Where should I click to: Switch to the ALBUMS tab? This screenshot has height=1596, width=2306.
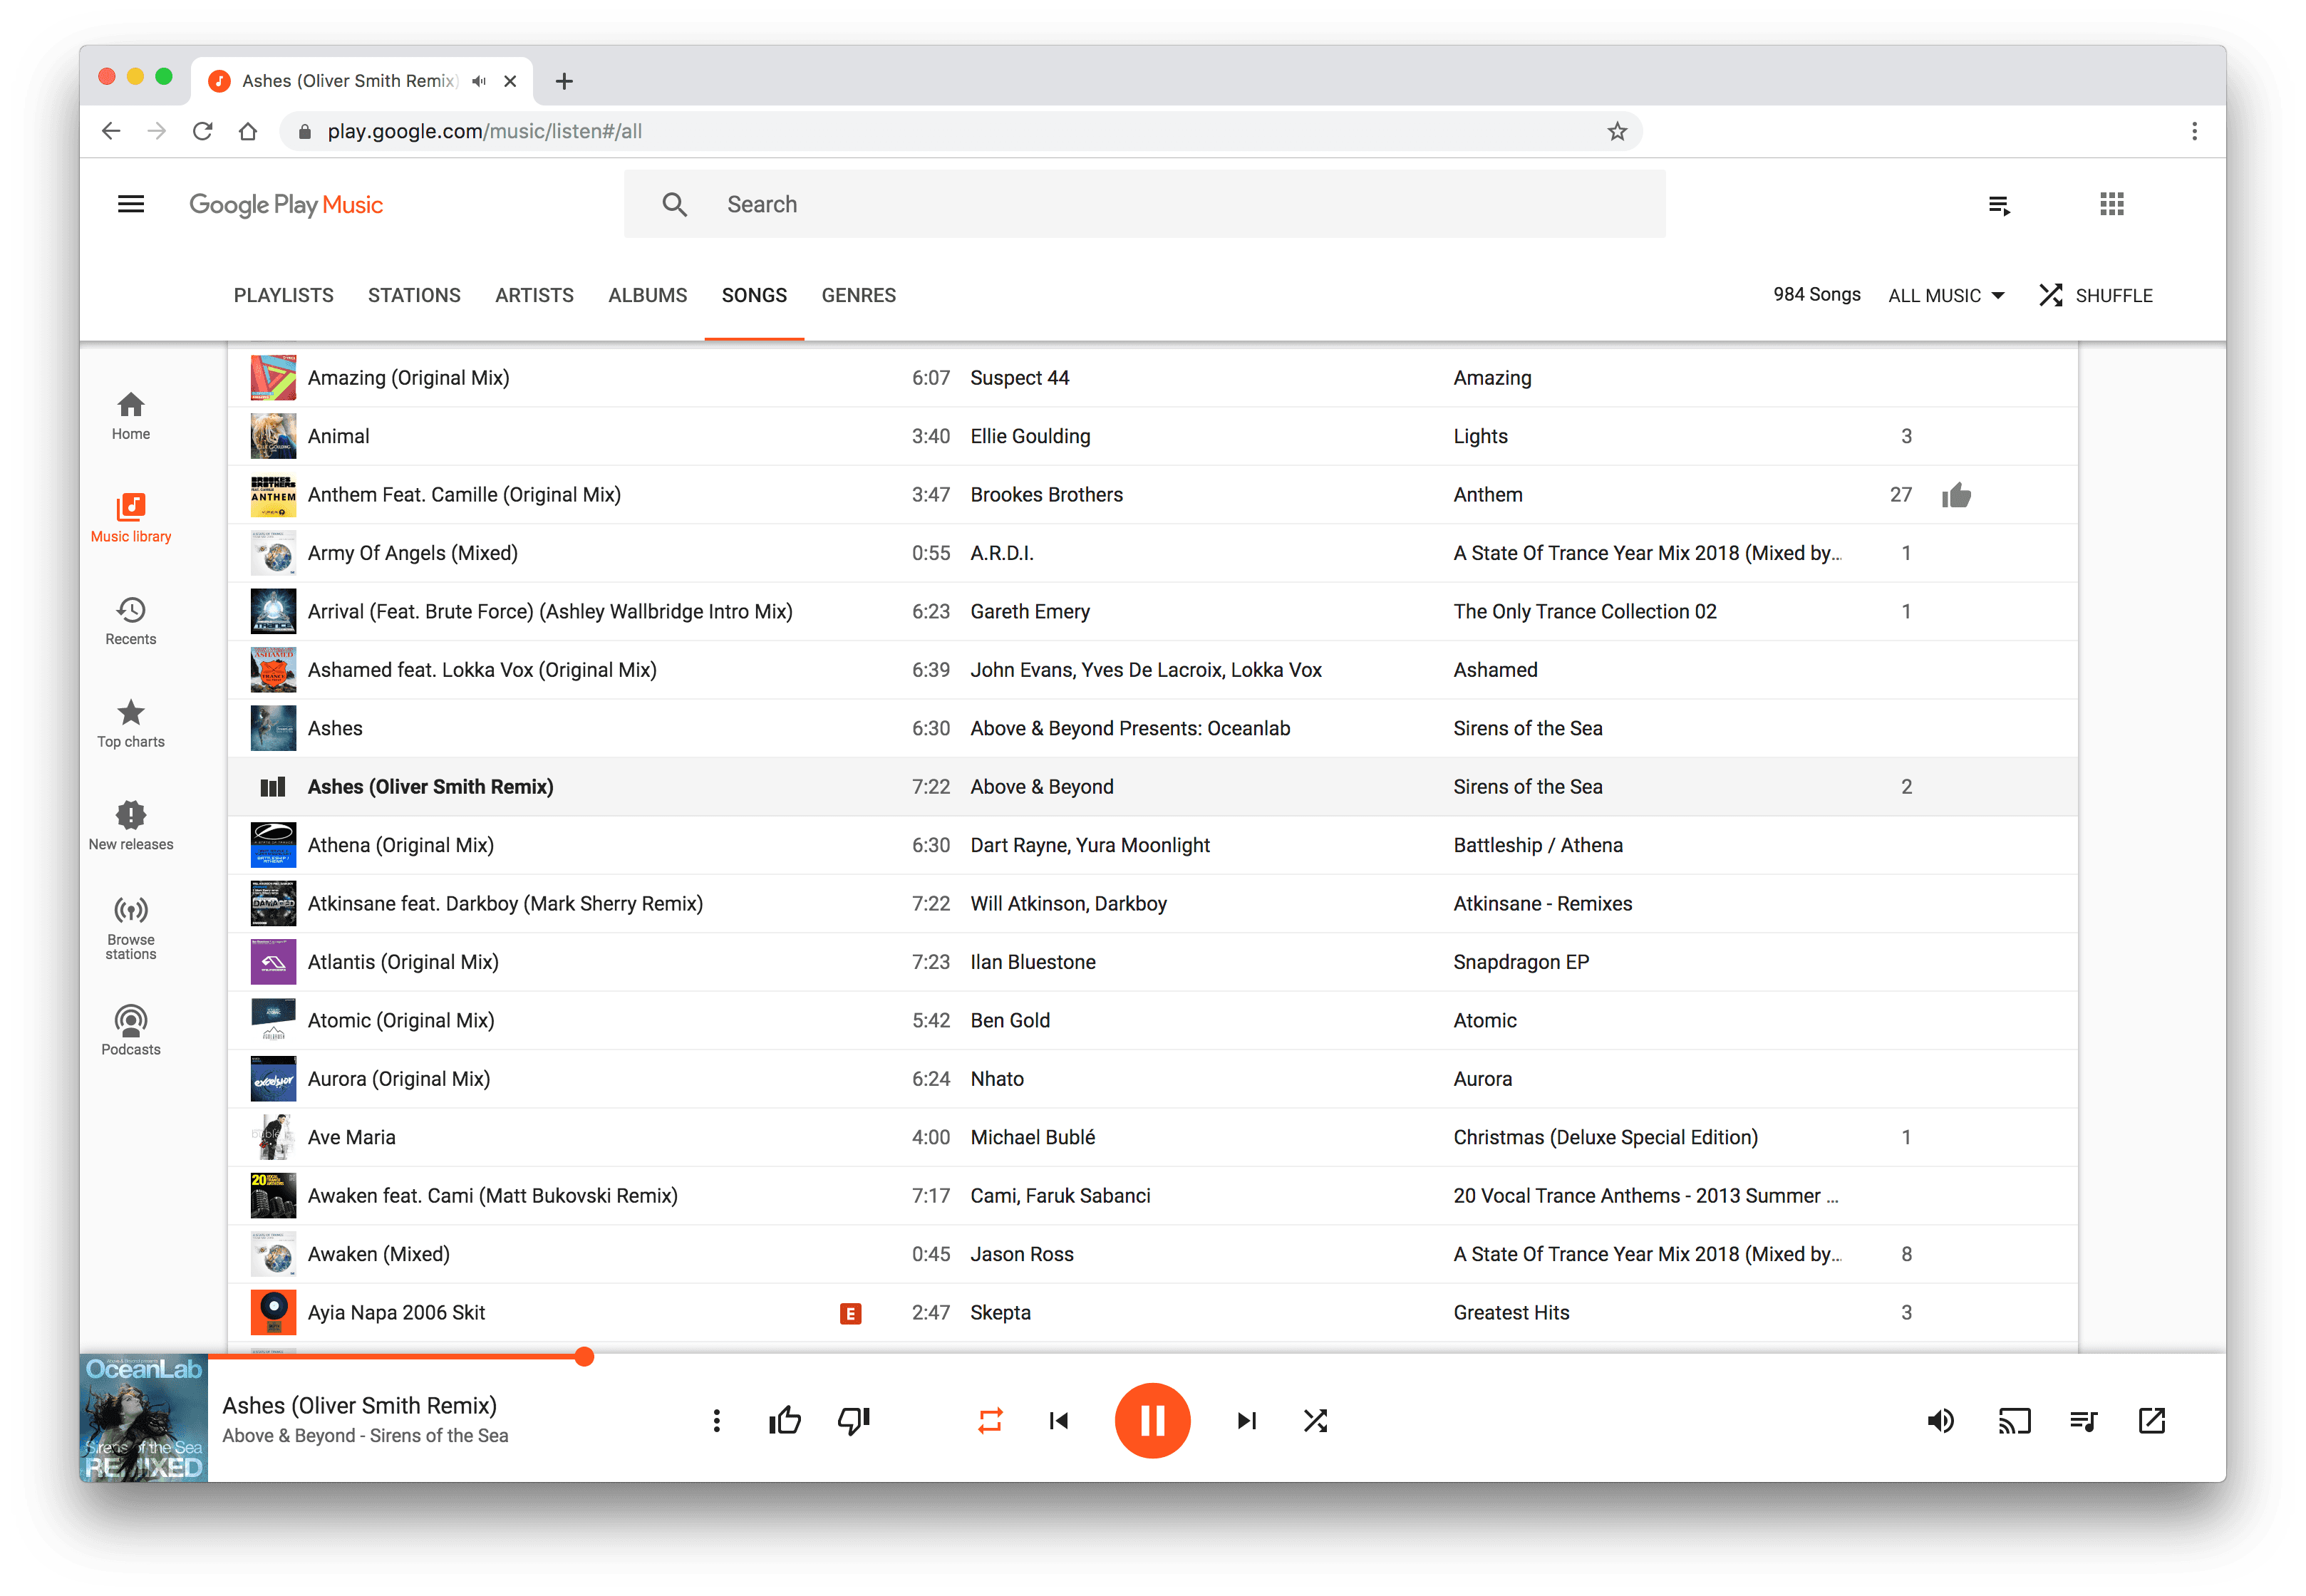click(647, 295)
